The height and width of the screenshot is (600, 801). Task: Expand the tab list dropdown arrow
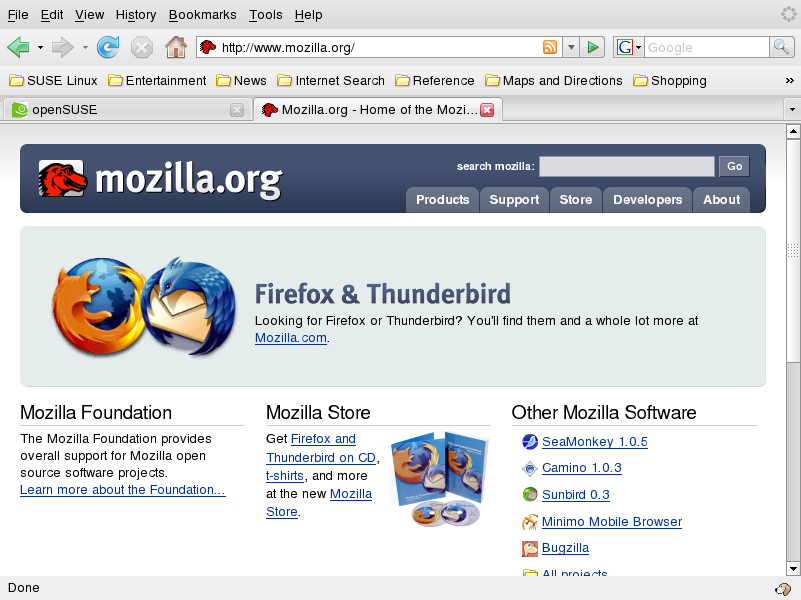pyautogui.click(x=792, y=110)
